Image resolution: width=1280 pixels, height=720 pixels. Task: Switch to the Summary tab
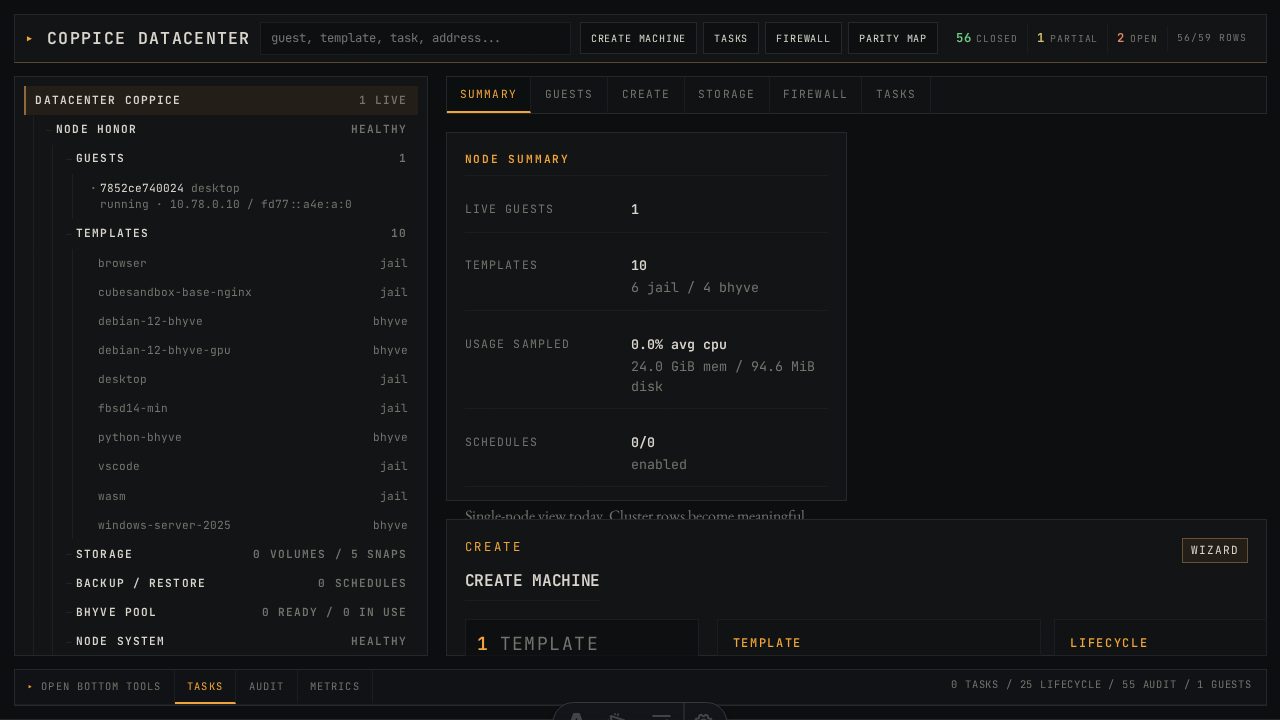(489, 95)
